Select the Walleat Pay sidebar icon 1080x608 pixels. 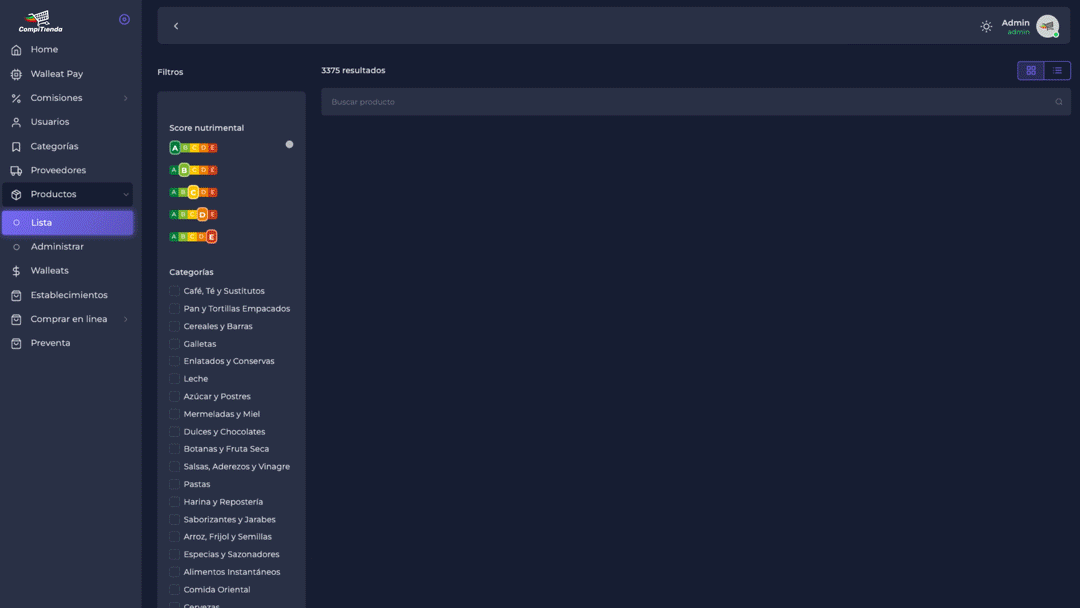pyautogui.click(x=14, y=73)
